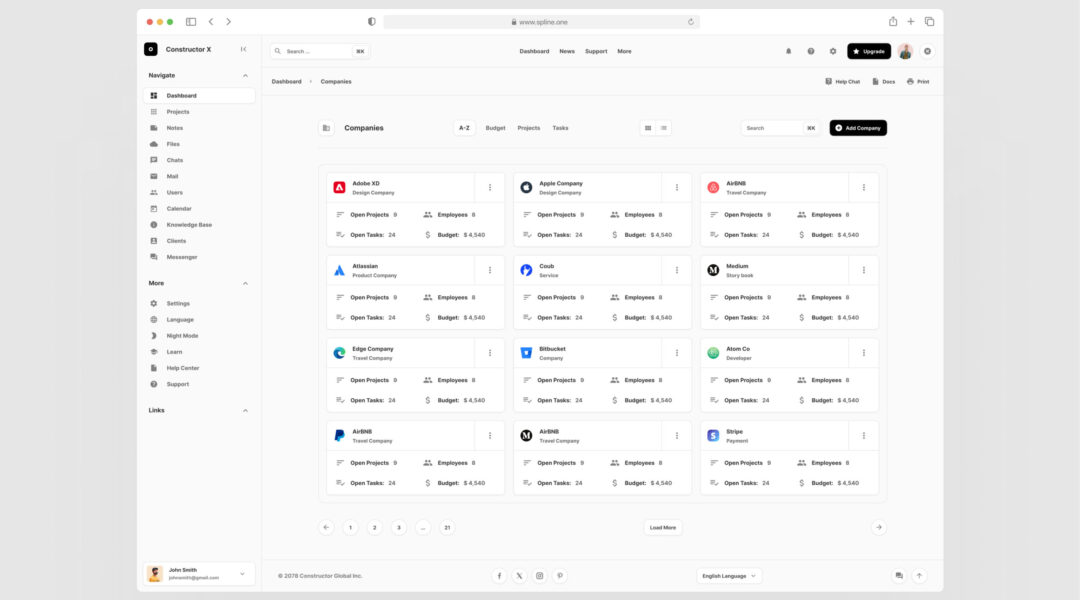1080x600 pixels.
Task: Open options menu for Medium card
Action: point(864,270)
